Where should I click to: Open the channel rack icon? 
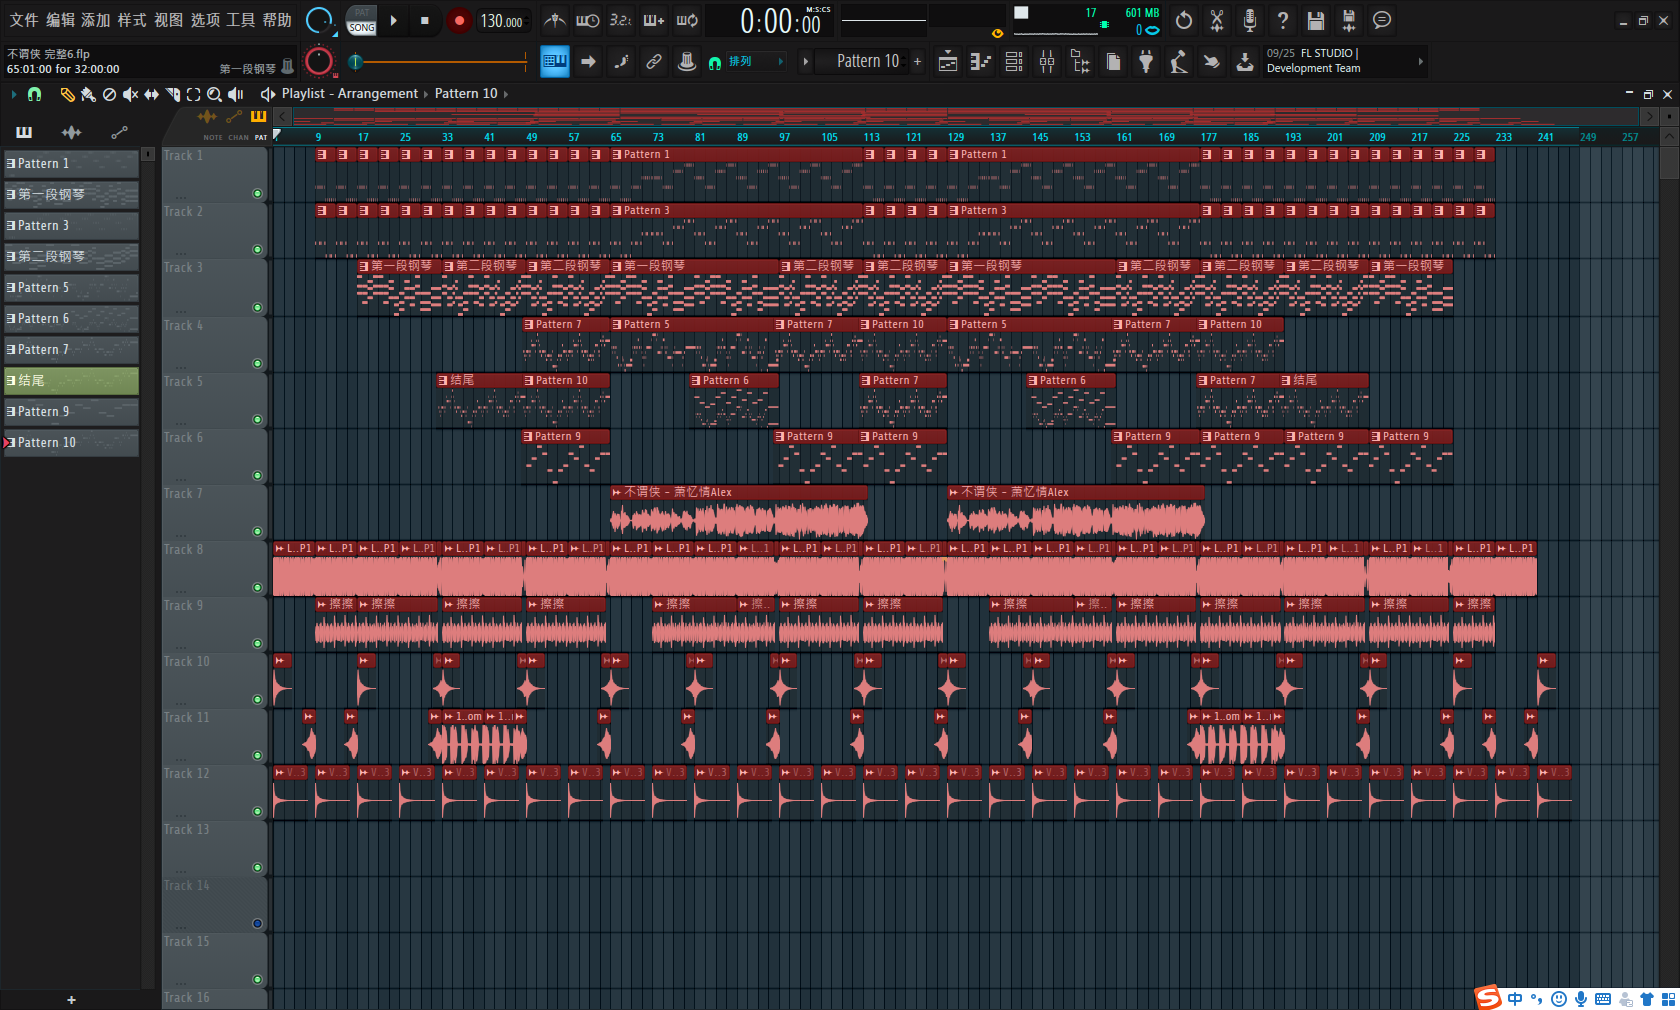point(1014,62)
